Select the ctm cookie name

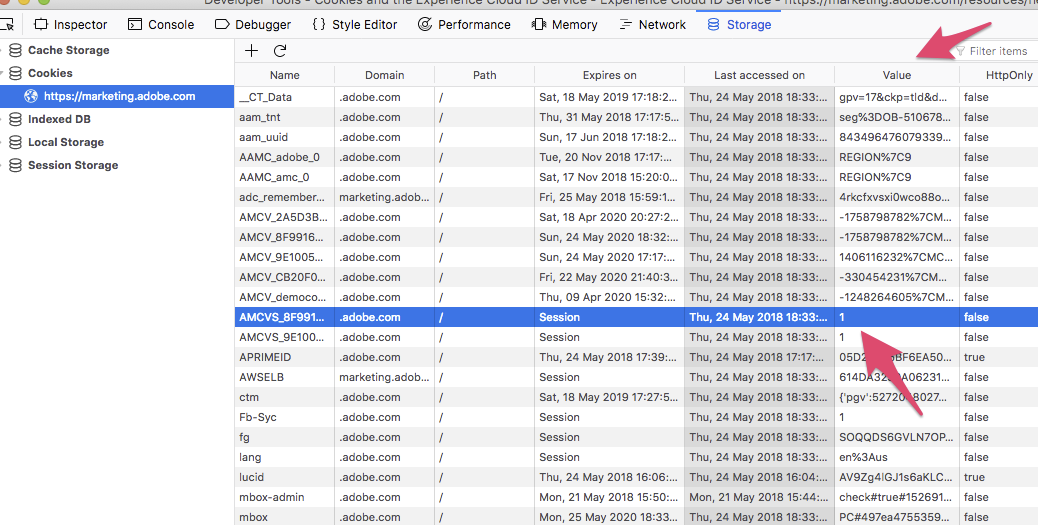point(249,397)
